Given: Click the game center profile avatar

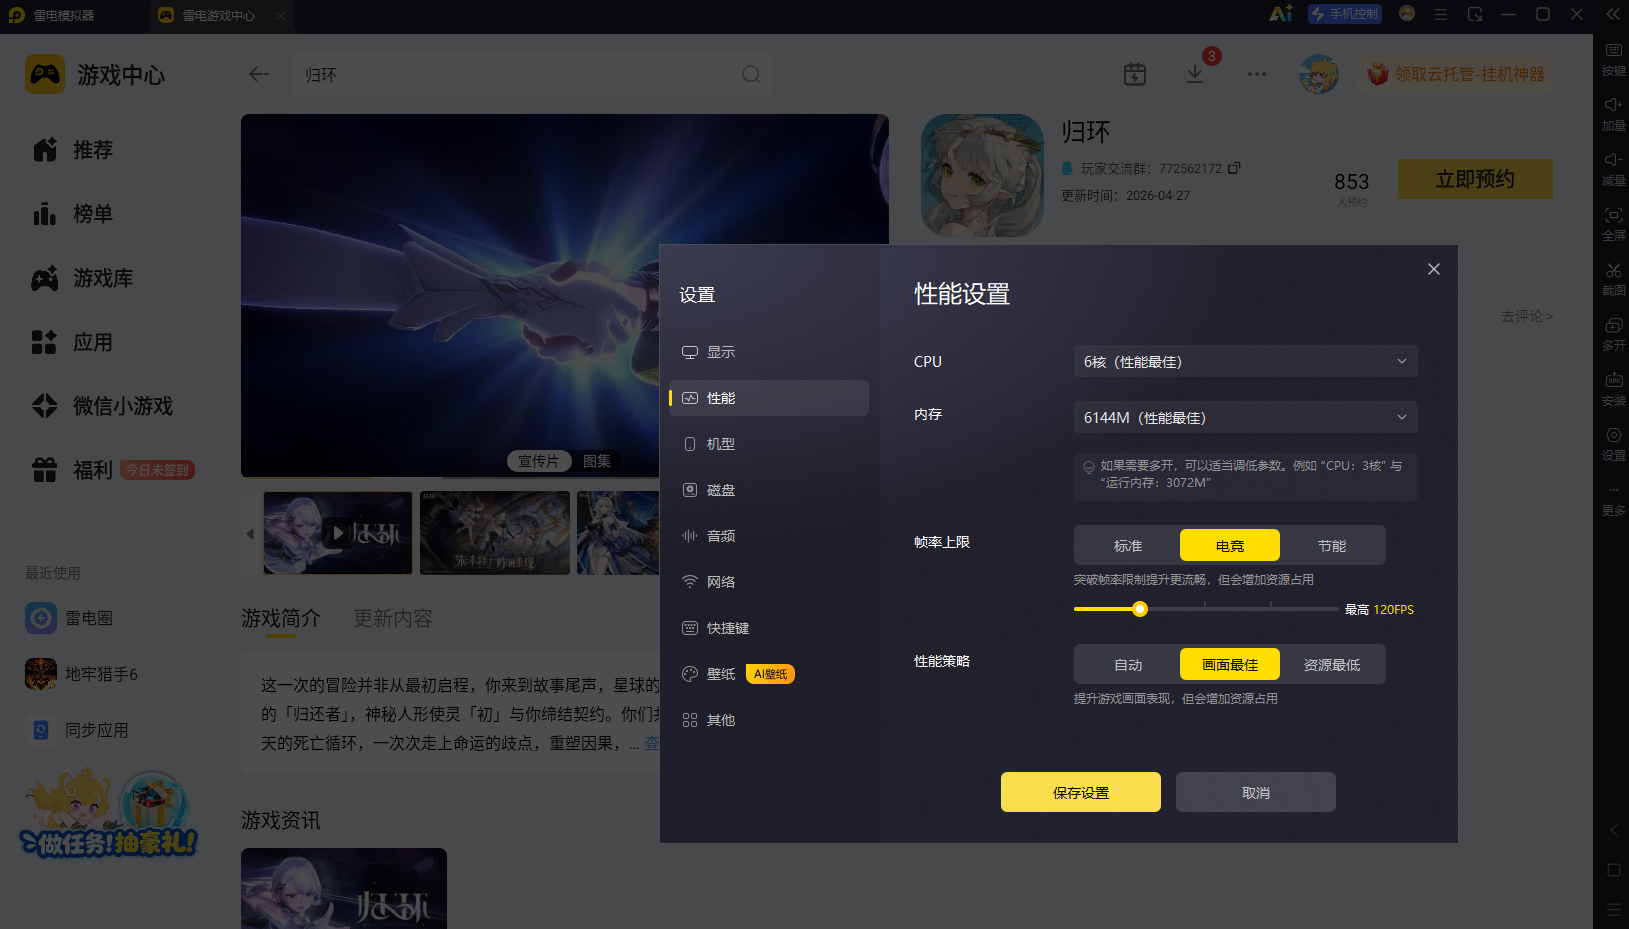Looking at the screenshot, I should 1319,74.
